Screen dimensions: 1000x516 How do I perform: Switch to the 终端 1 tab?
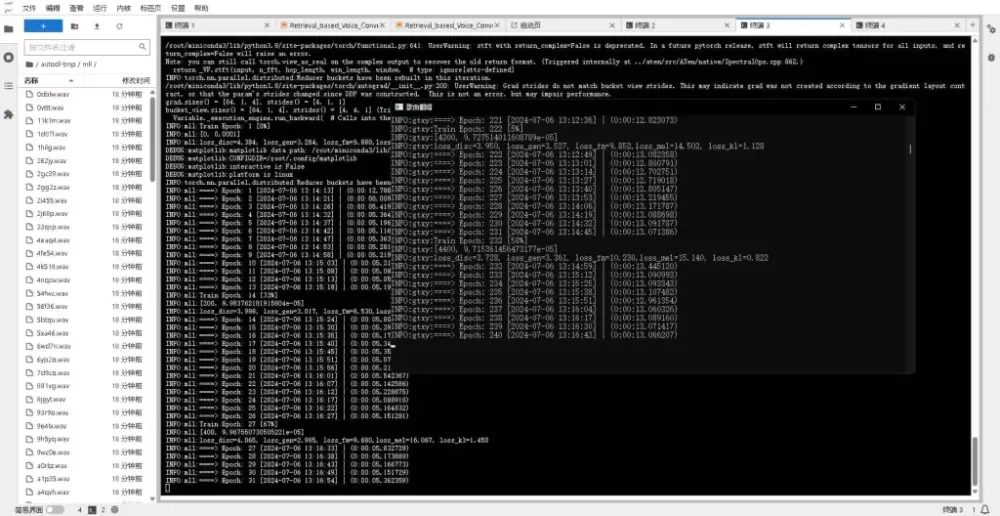[217, 26]
